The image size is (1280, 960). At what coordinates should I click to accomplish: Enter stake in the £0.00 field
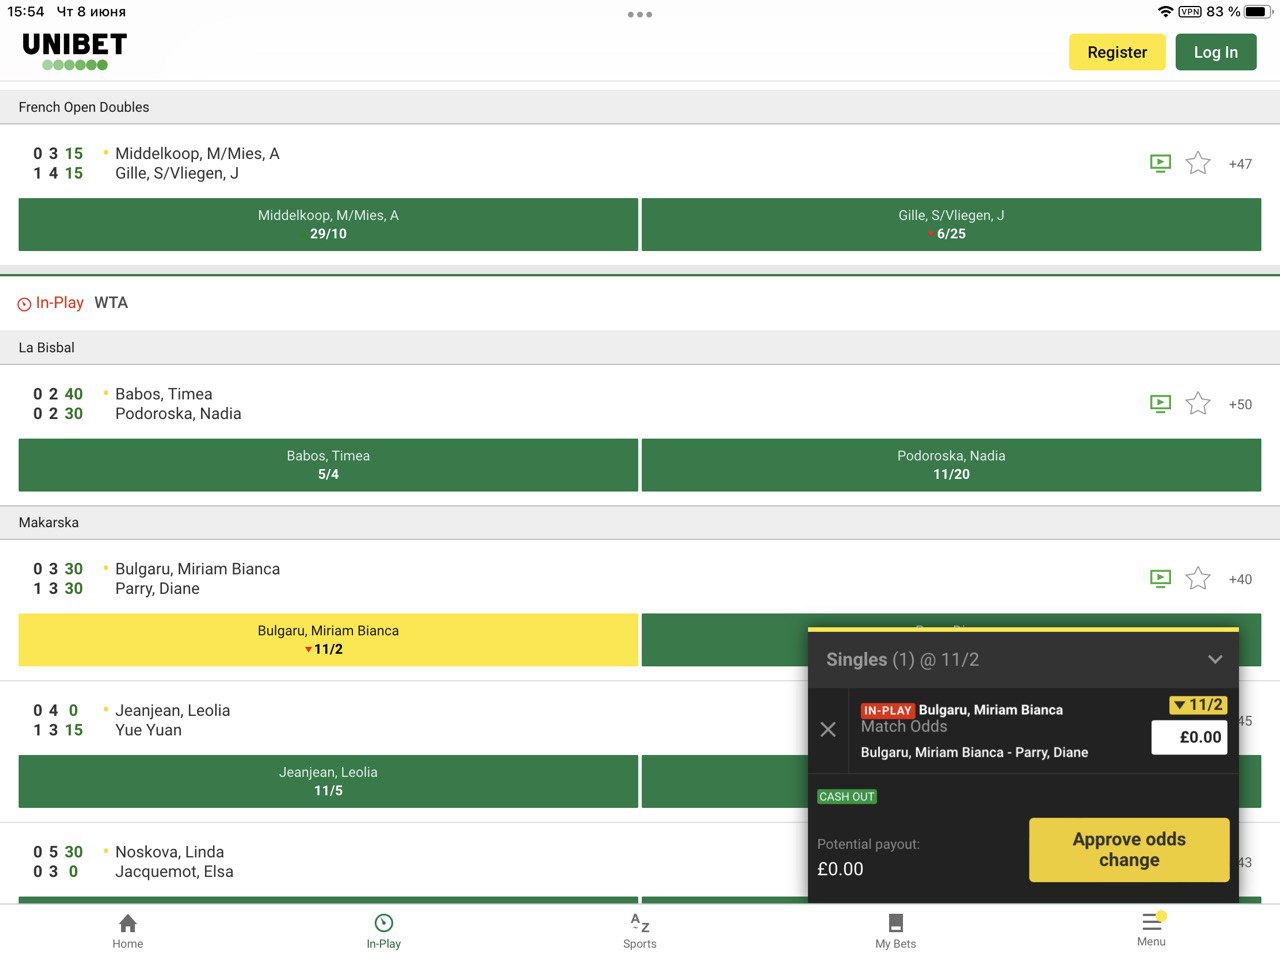click(x=1189, y=737)
